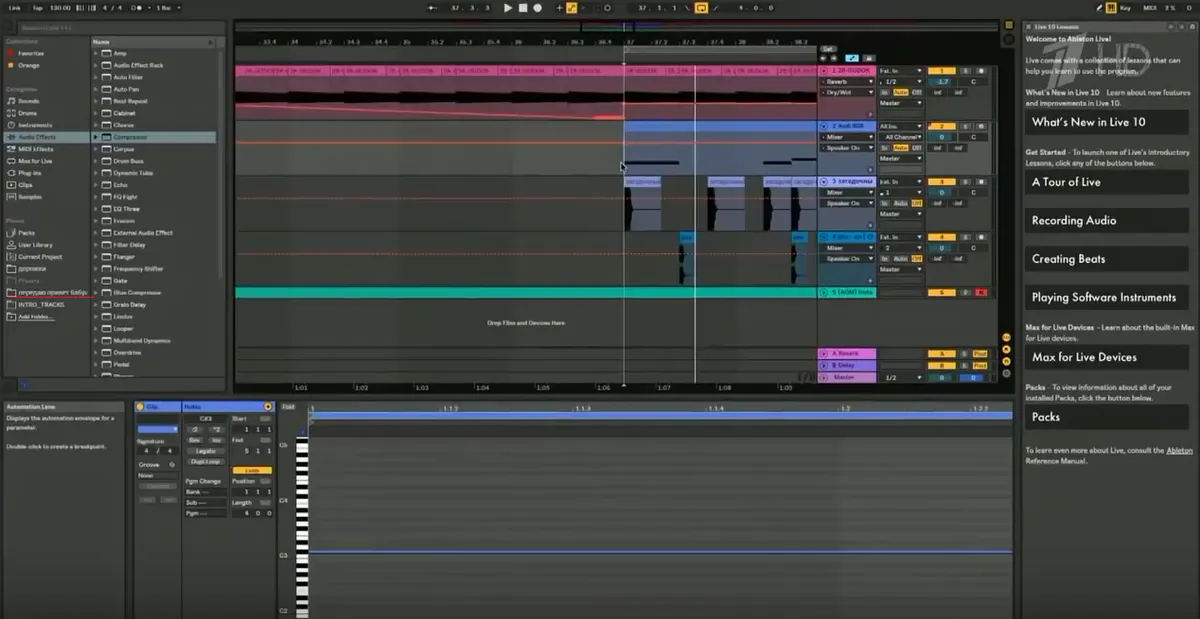
Task: Fold the 1 28-GUDOK track
Action: [x=824, y=71]
